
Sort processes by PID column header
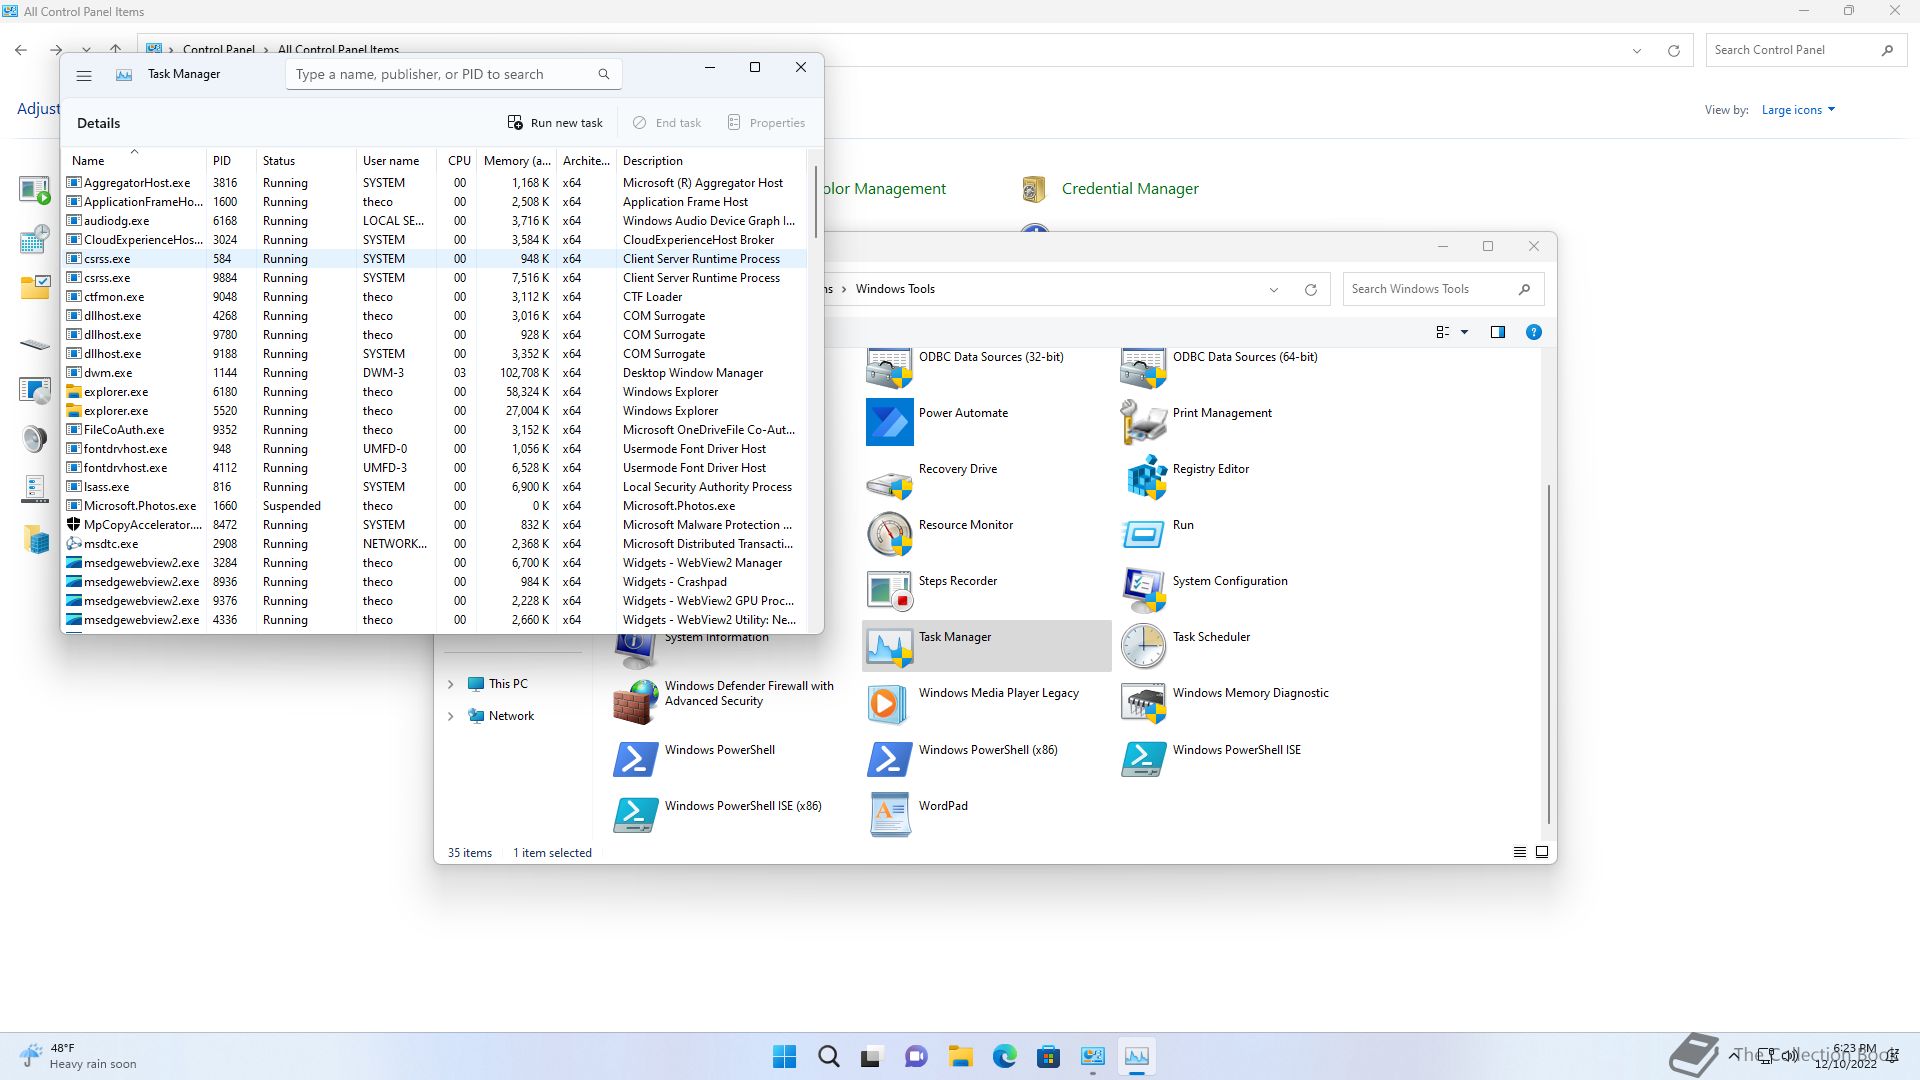(231, 160)
